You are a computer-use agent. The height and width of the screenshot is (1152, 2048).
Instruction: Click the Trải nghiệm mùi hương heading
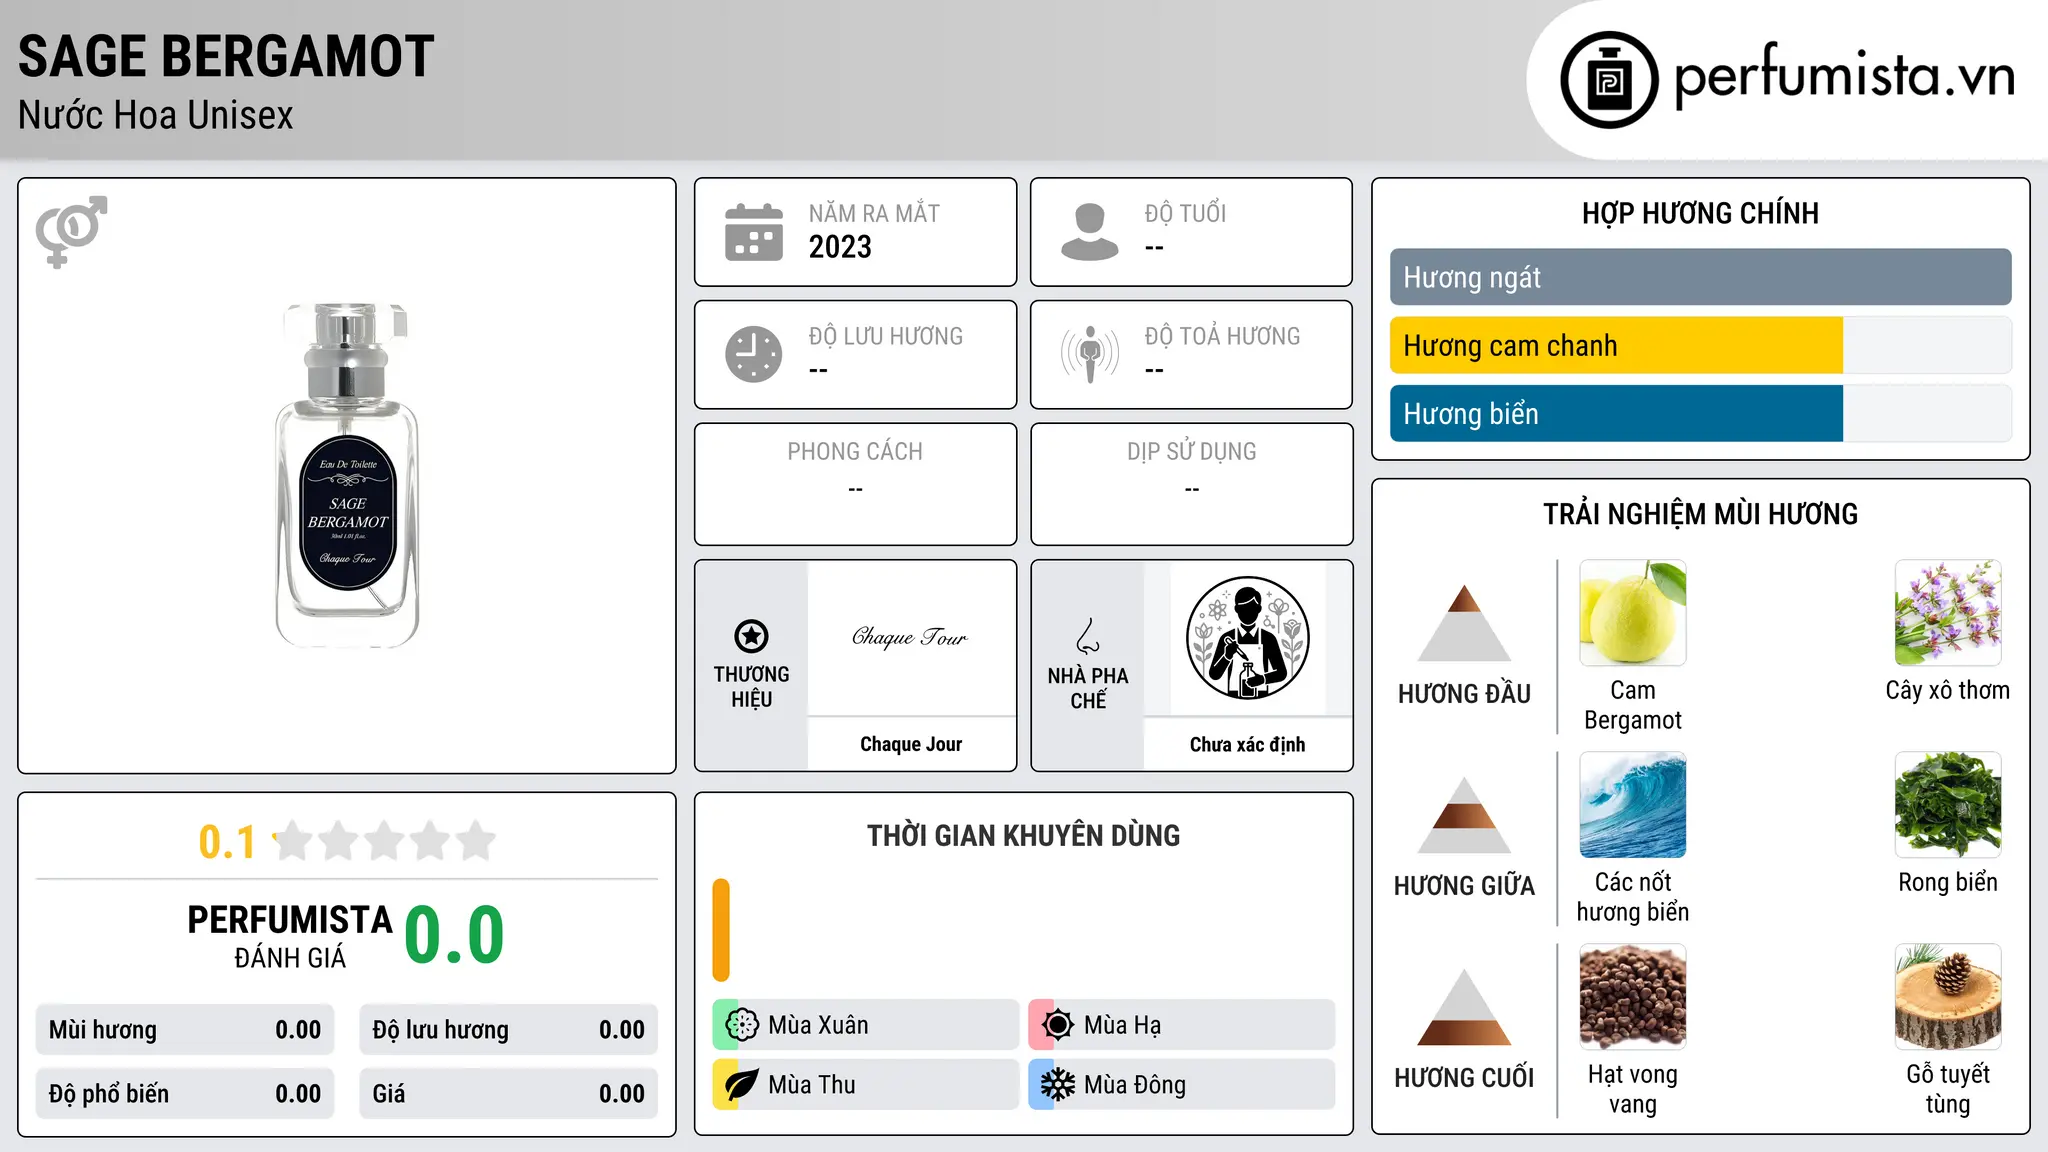coord(1700,514)
